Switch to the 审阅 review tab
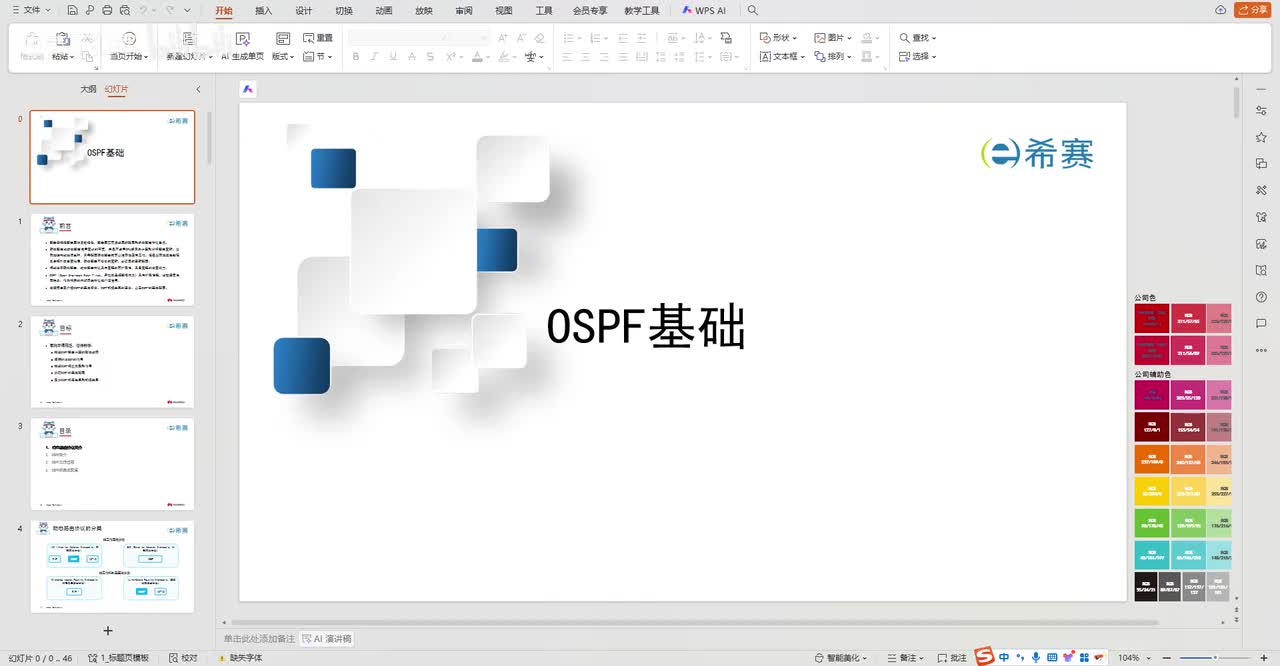This screenshot has height=666, width=1280. point(463,10)
